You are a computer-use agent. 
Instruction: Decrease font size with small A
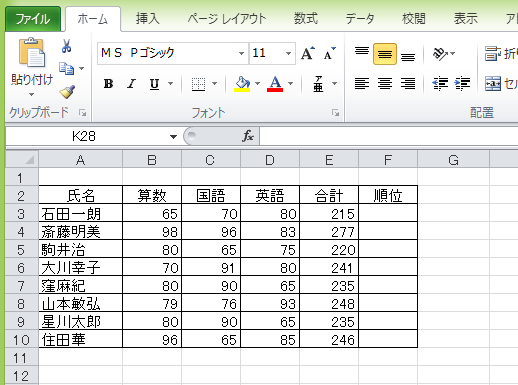[x=329, y=53]
